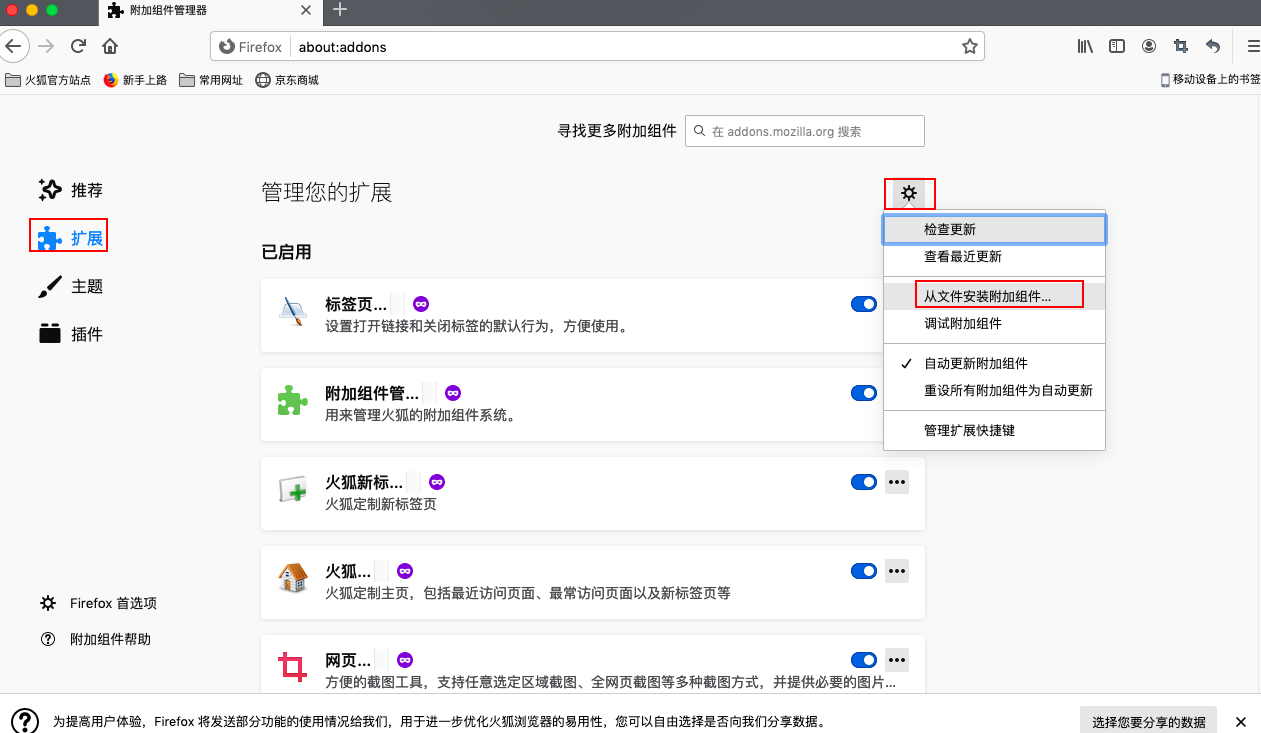Open the 京东商城 bookmark

point(287,80)
